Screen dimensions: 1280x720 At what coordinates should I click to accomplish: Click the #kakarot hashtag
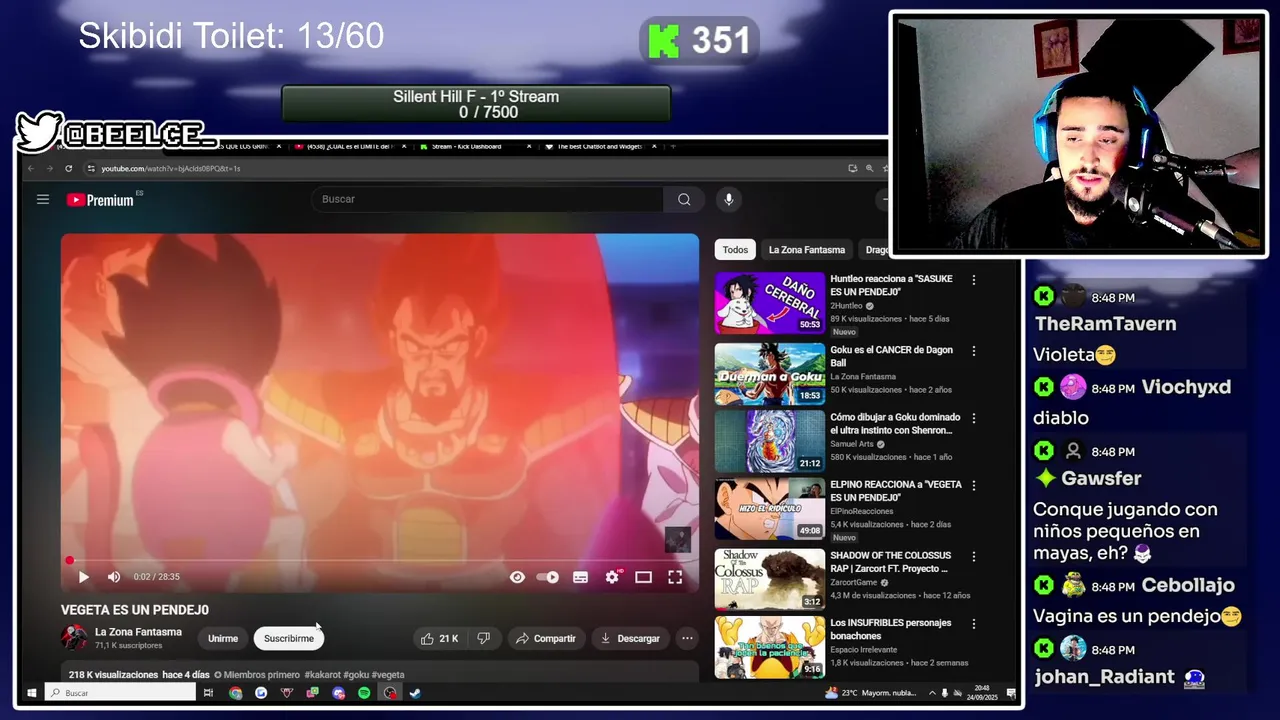tap(322, 675)
